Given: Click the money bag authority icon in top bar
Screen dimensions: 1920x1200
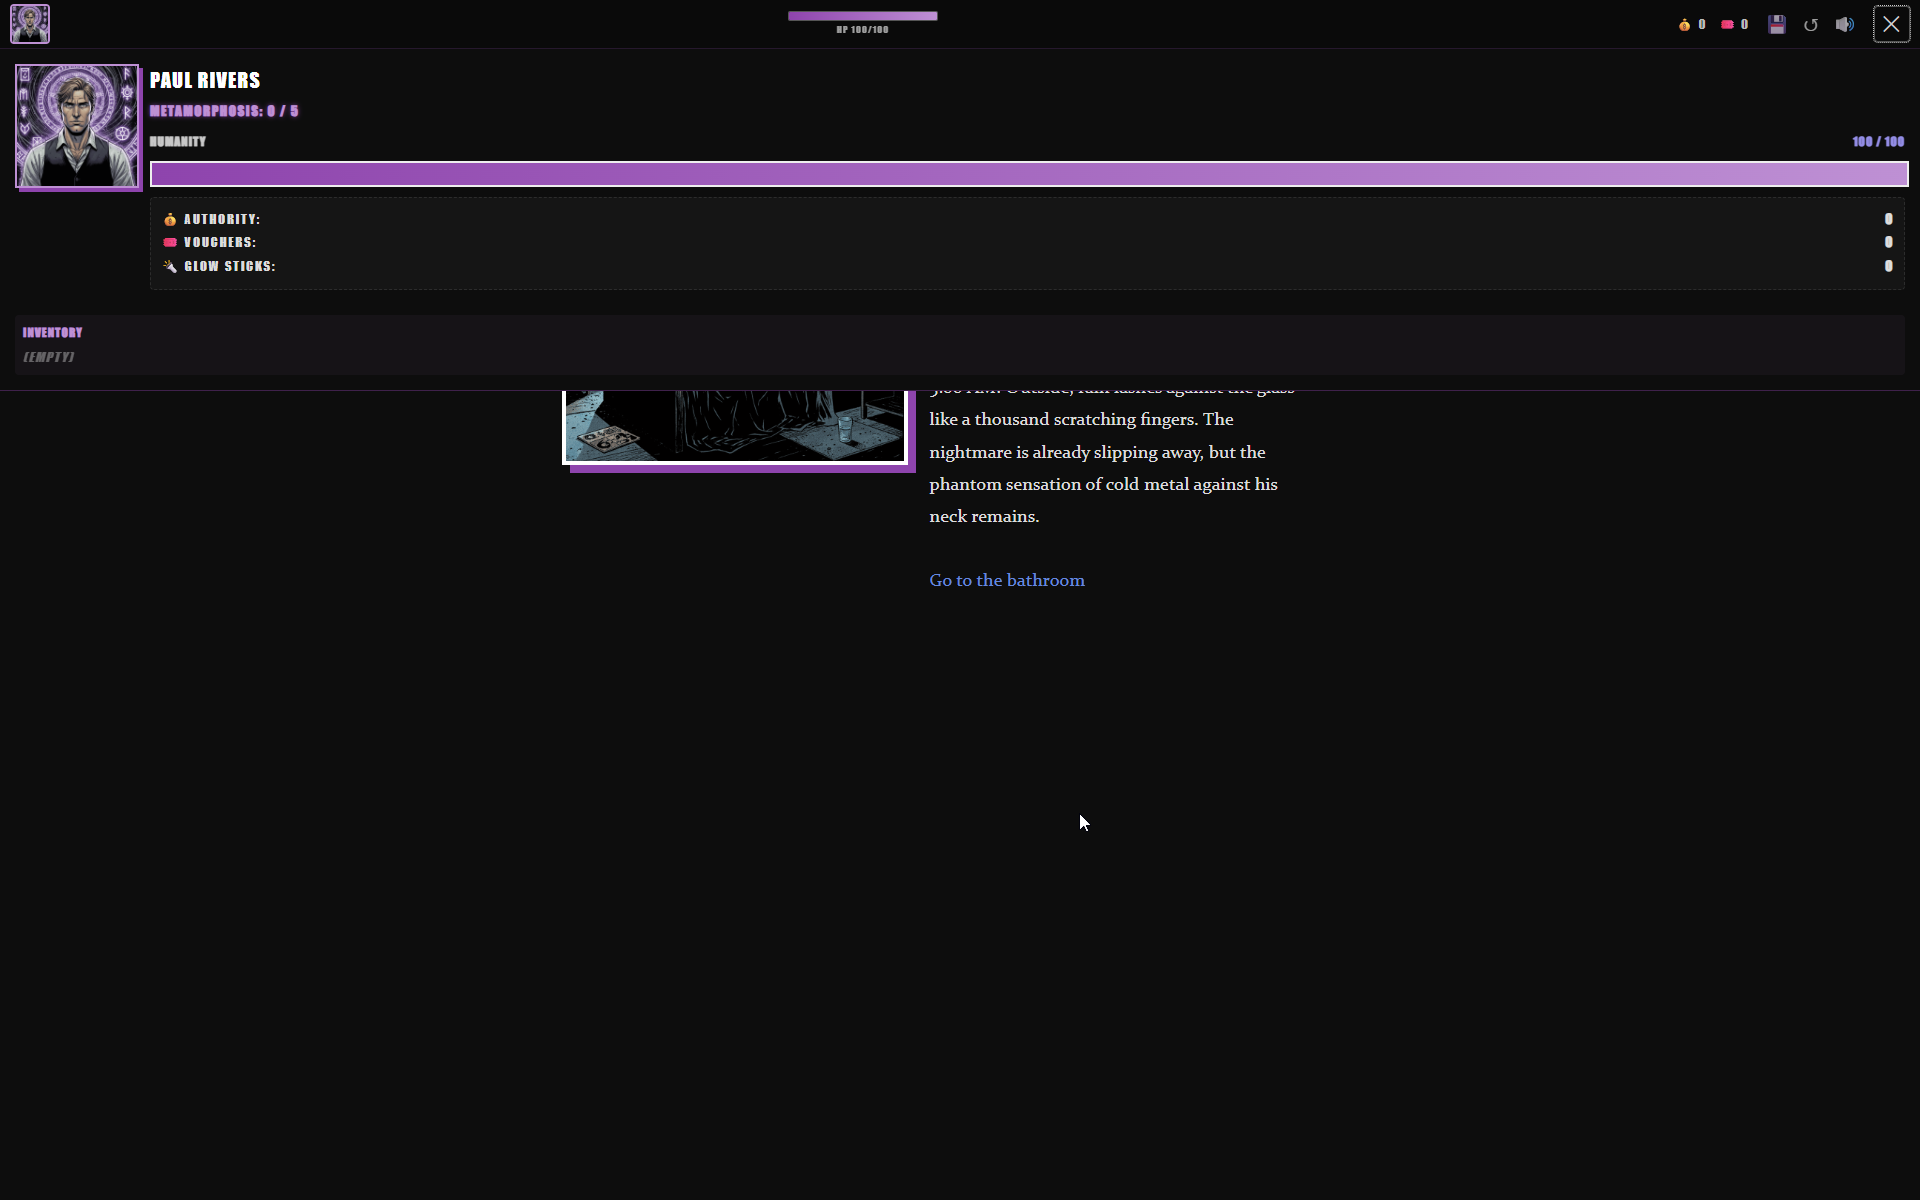Looking at the screenshot, I should click(x=1684, y=25).
